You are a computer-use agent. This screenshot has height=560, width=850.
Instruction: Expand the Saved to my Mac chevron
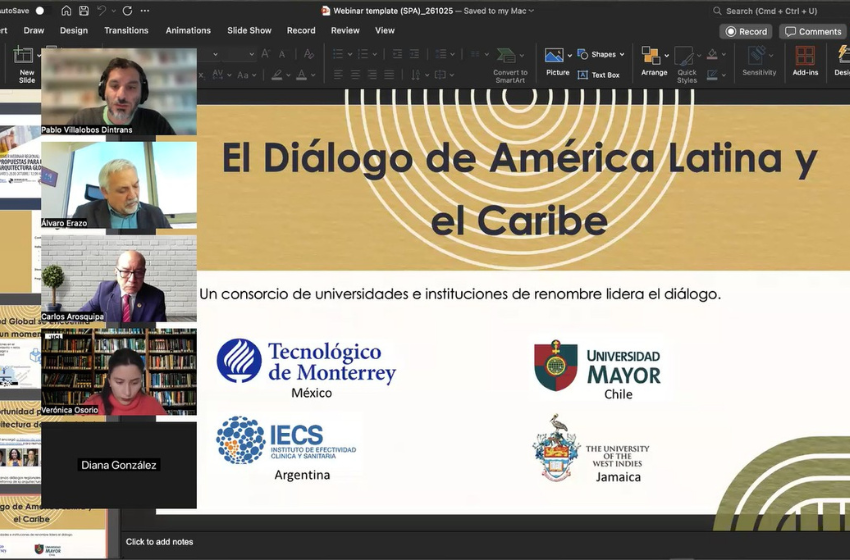point(531,11)
